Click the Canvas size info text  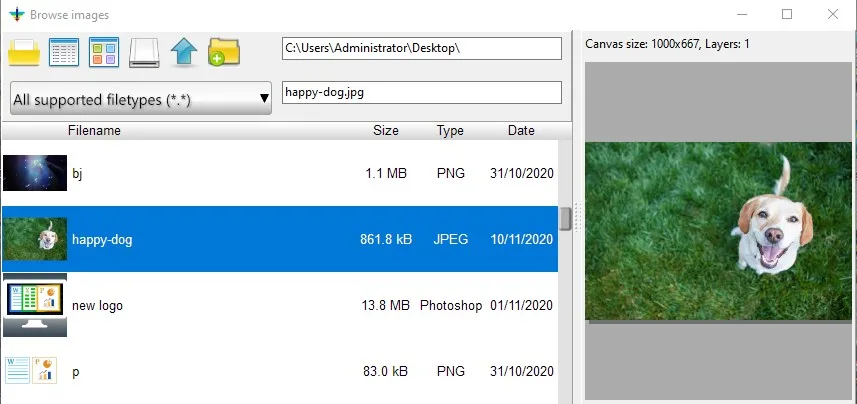click(667, 44)
